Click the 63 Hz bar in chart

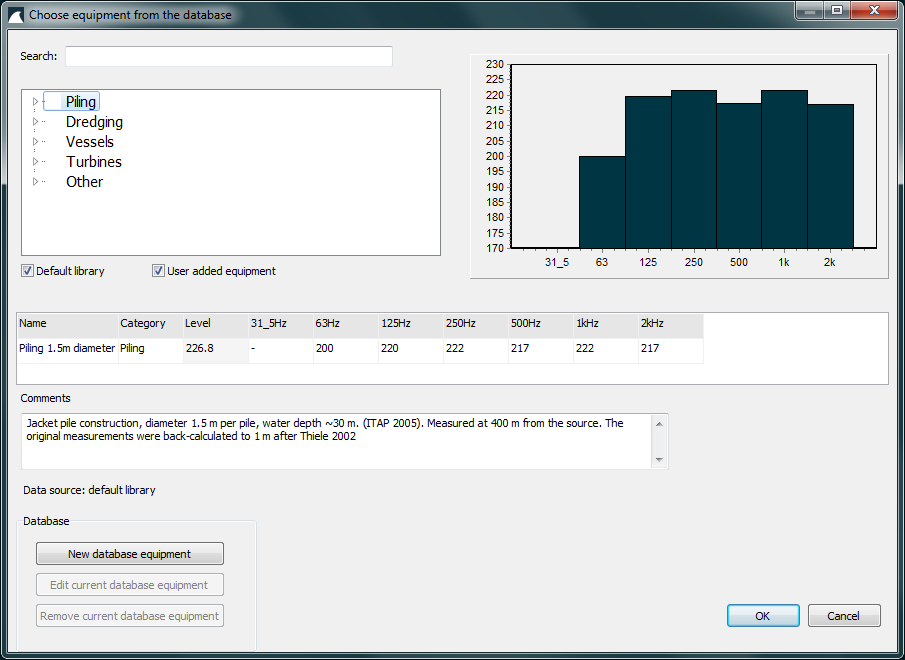point(602,202)
